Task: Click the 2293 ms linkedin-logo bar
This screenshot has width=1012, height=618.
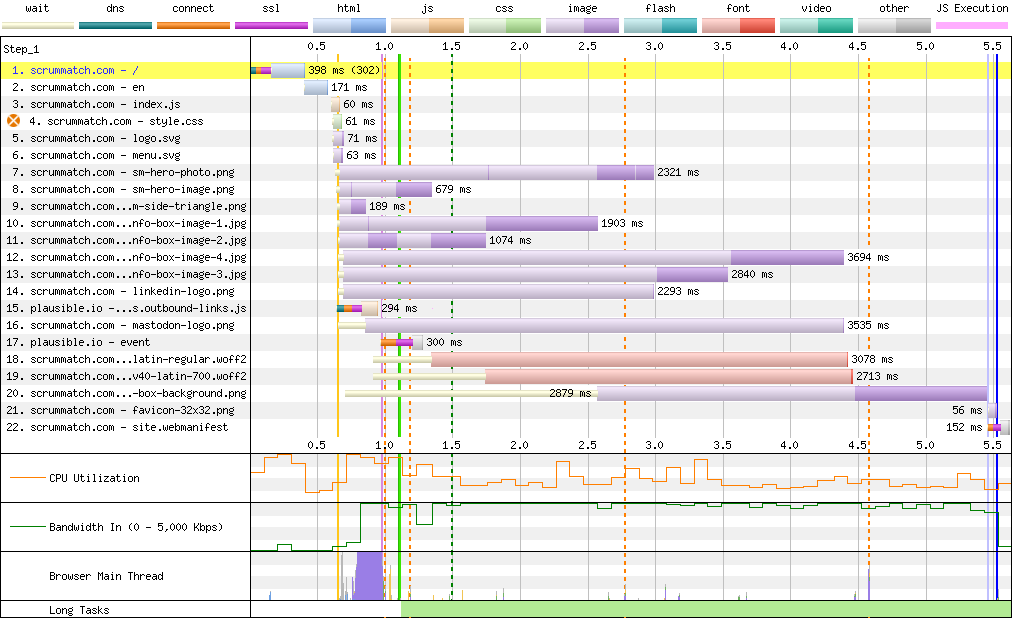Action: [x=498, y=291]
